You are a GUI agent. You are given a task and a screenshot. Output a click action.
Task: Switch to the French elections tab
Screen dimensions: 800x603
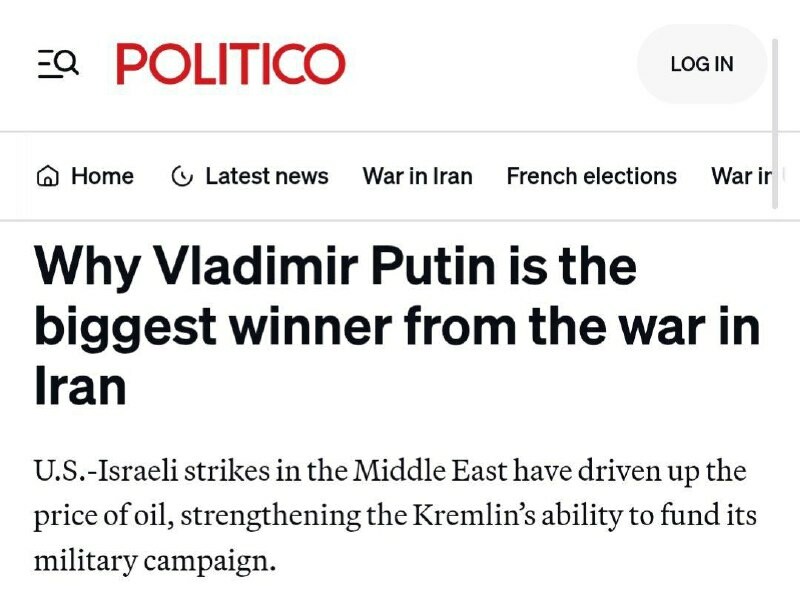tap(591, 177)
